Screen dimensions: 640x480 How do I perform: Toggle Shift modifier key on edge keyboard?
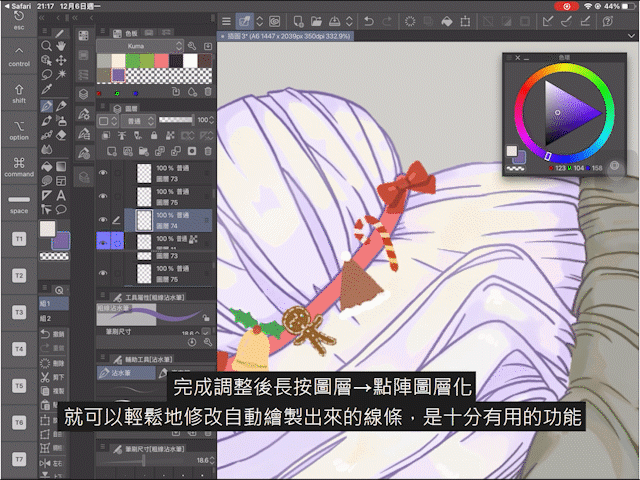coord(19,93)
